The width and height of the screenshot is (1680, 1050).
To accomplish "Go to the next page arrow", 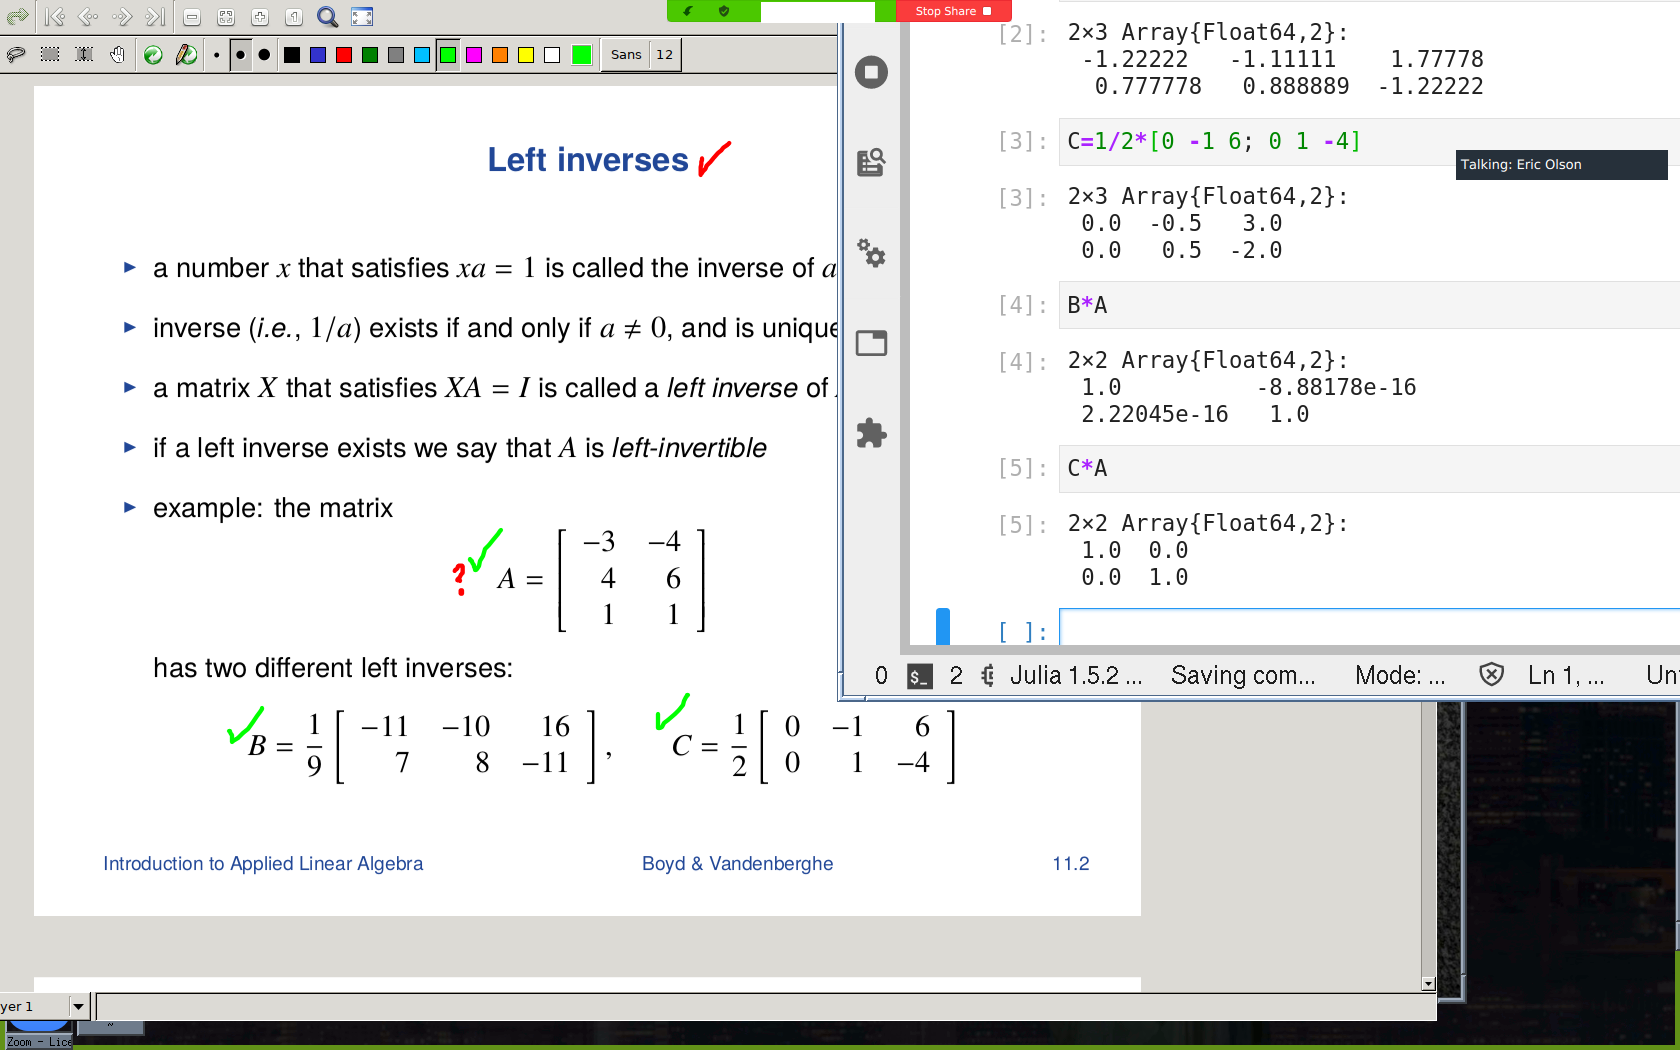I will (122, 17).
